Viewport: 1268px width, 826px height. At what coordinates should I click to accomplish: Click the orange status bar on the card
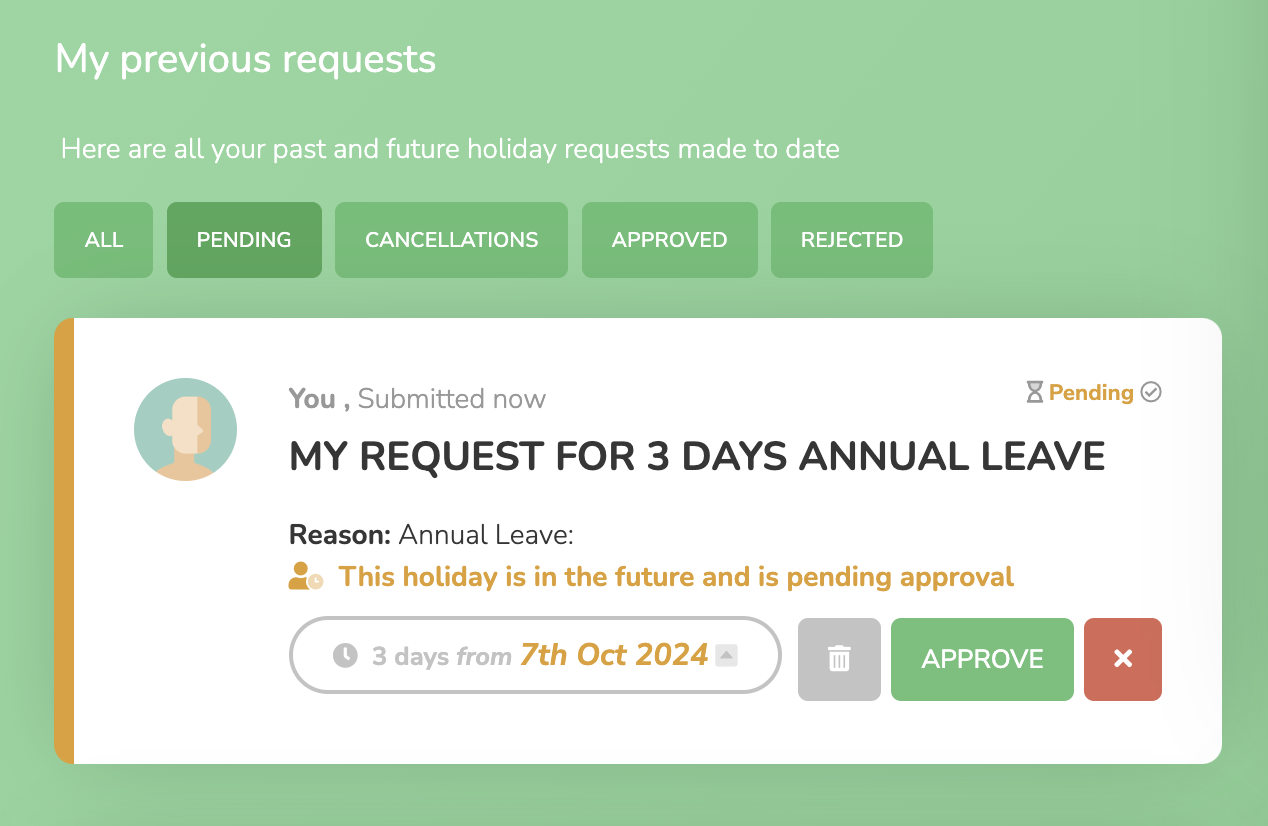(64, 541)
